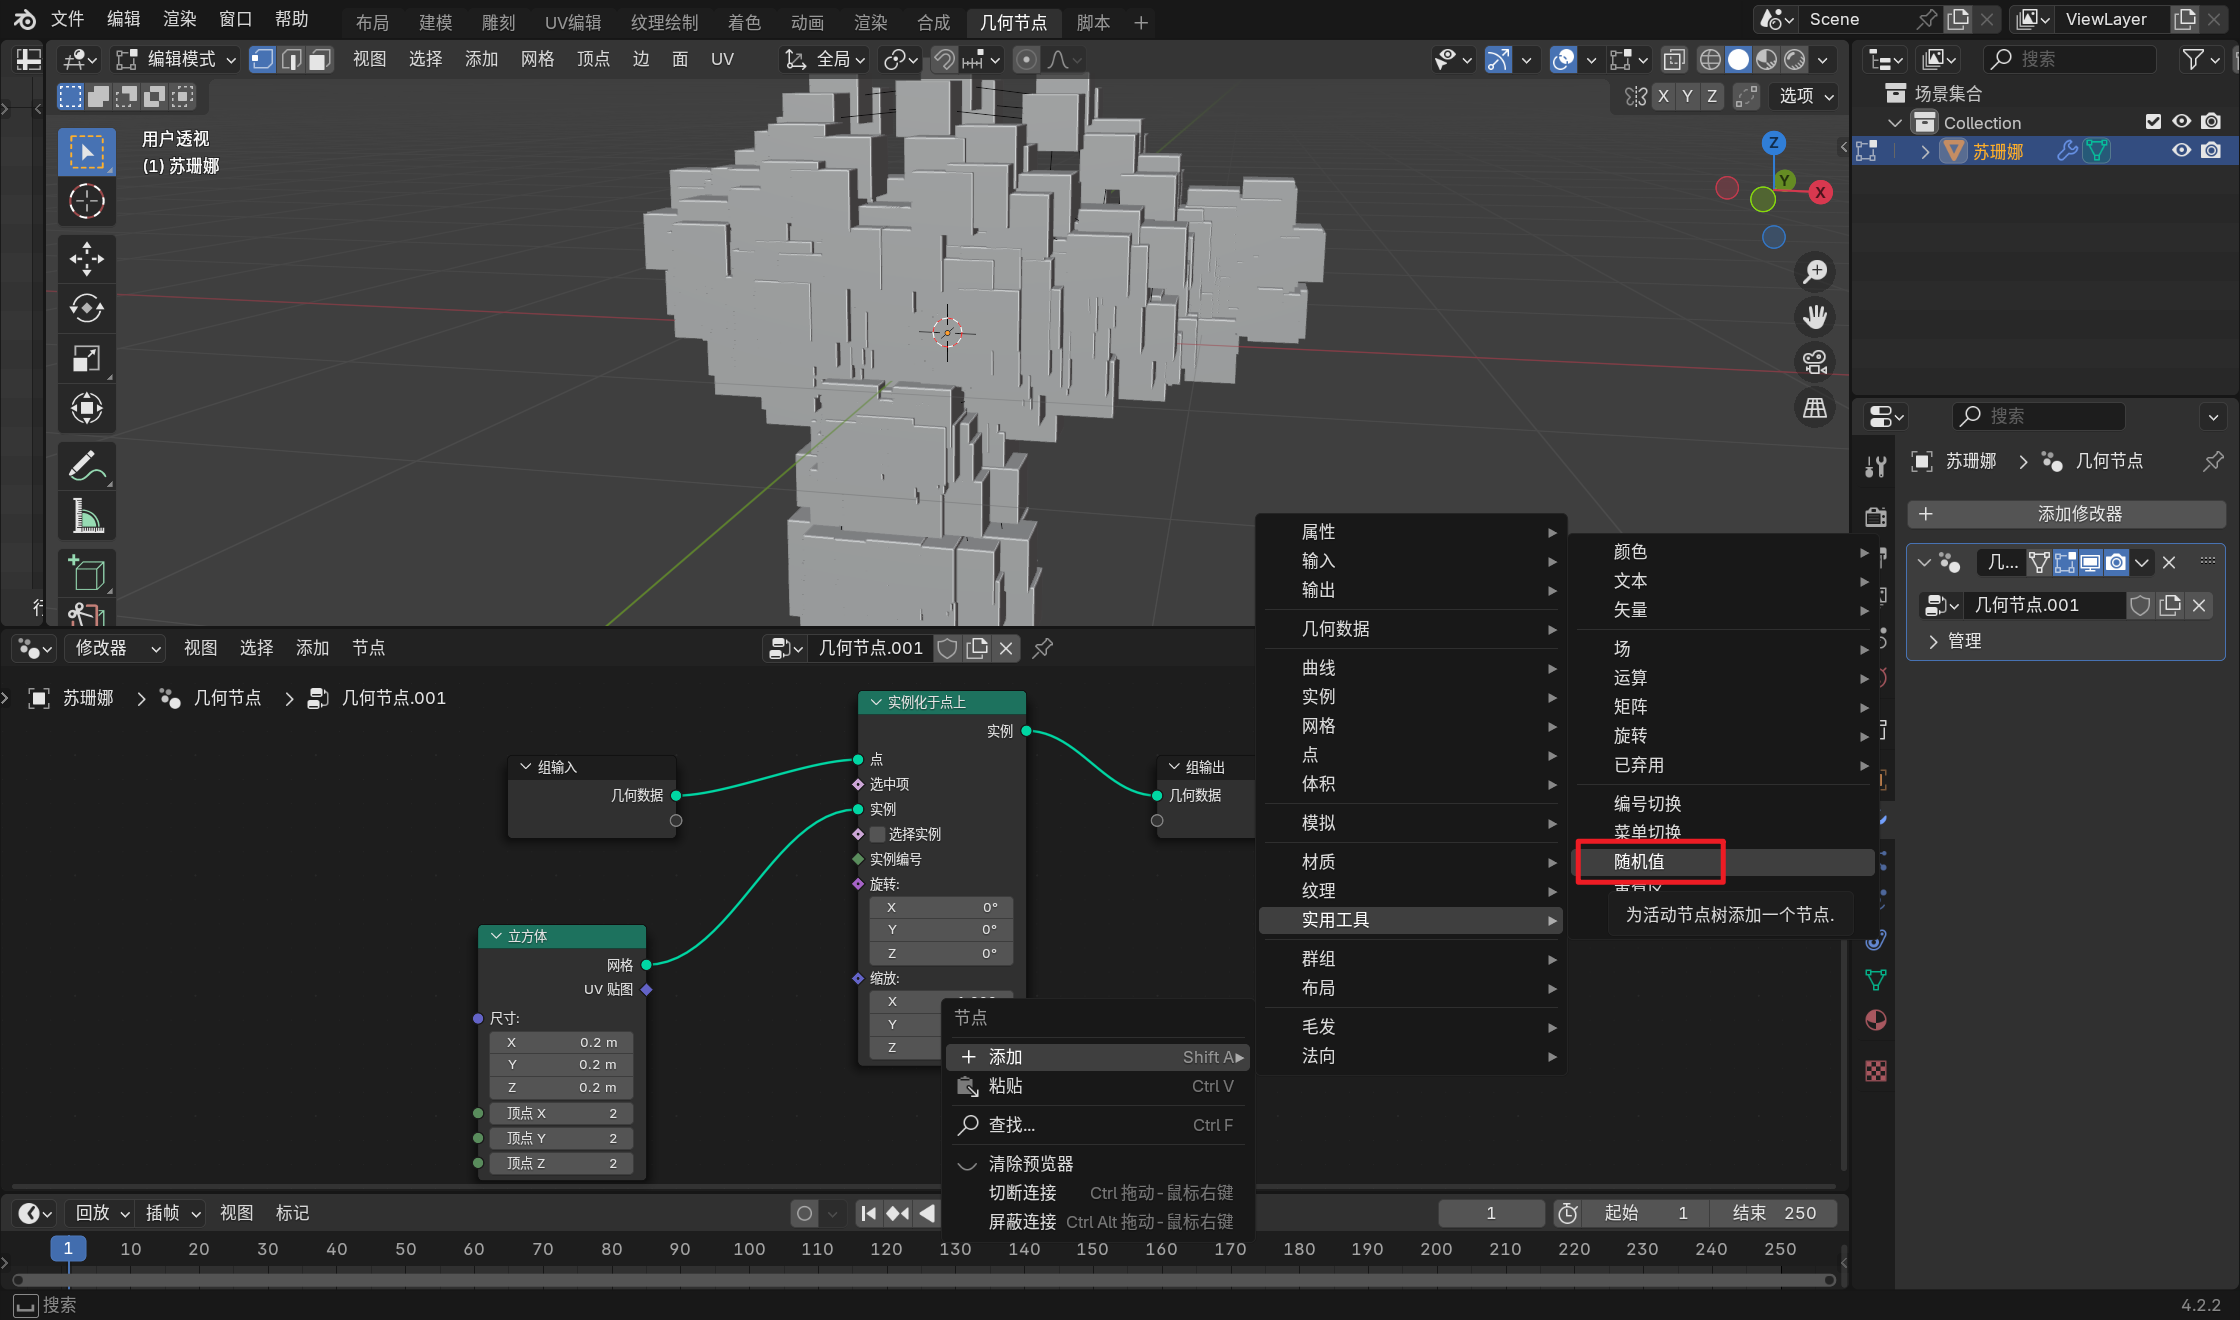
Task: Click the zoom view magnifier icon
Action: tap(1814, 271)
